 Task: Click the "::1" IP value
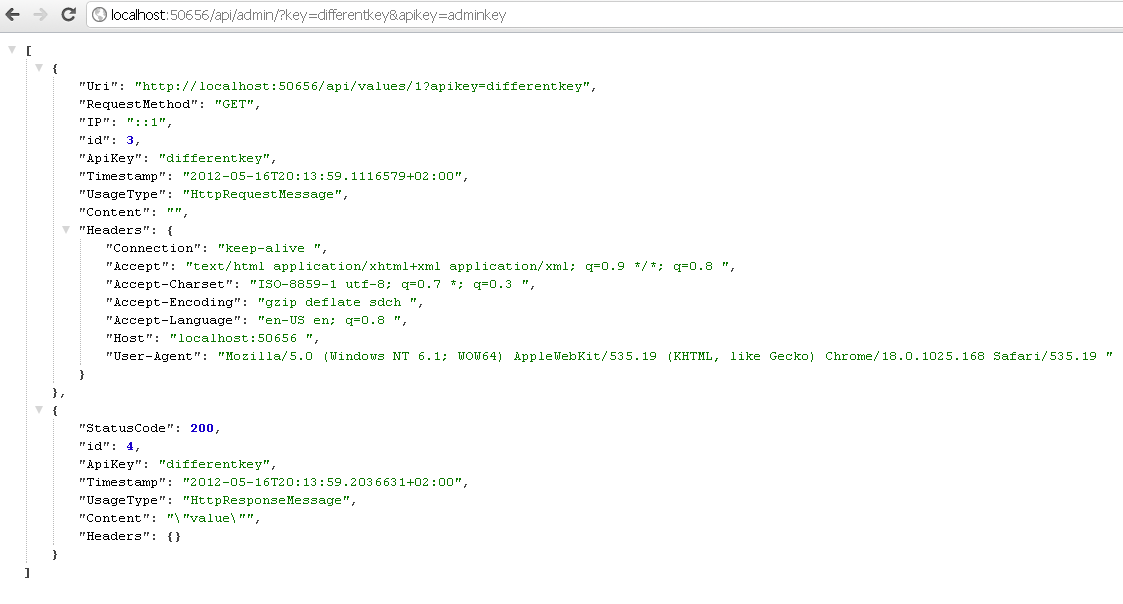pyautogui.click(x=147, y=122)
